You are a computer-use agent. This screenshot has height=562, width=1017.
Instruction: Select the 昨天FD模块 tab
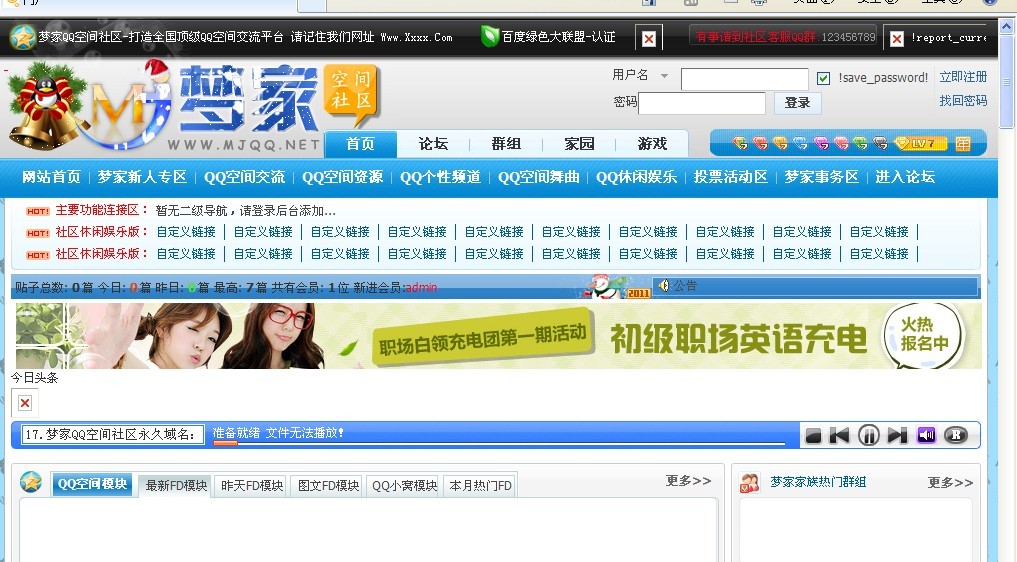[252, 485]
